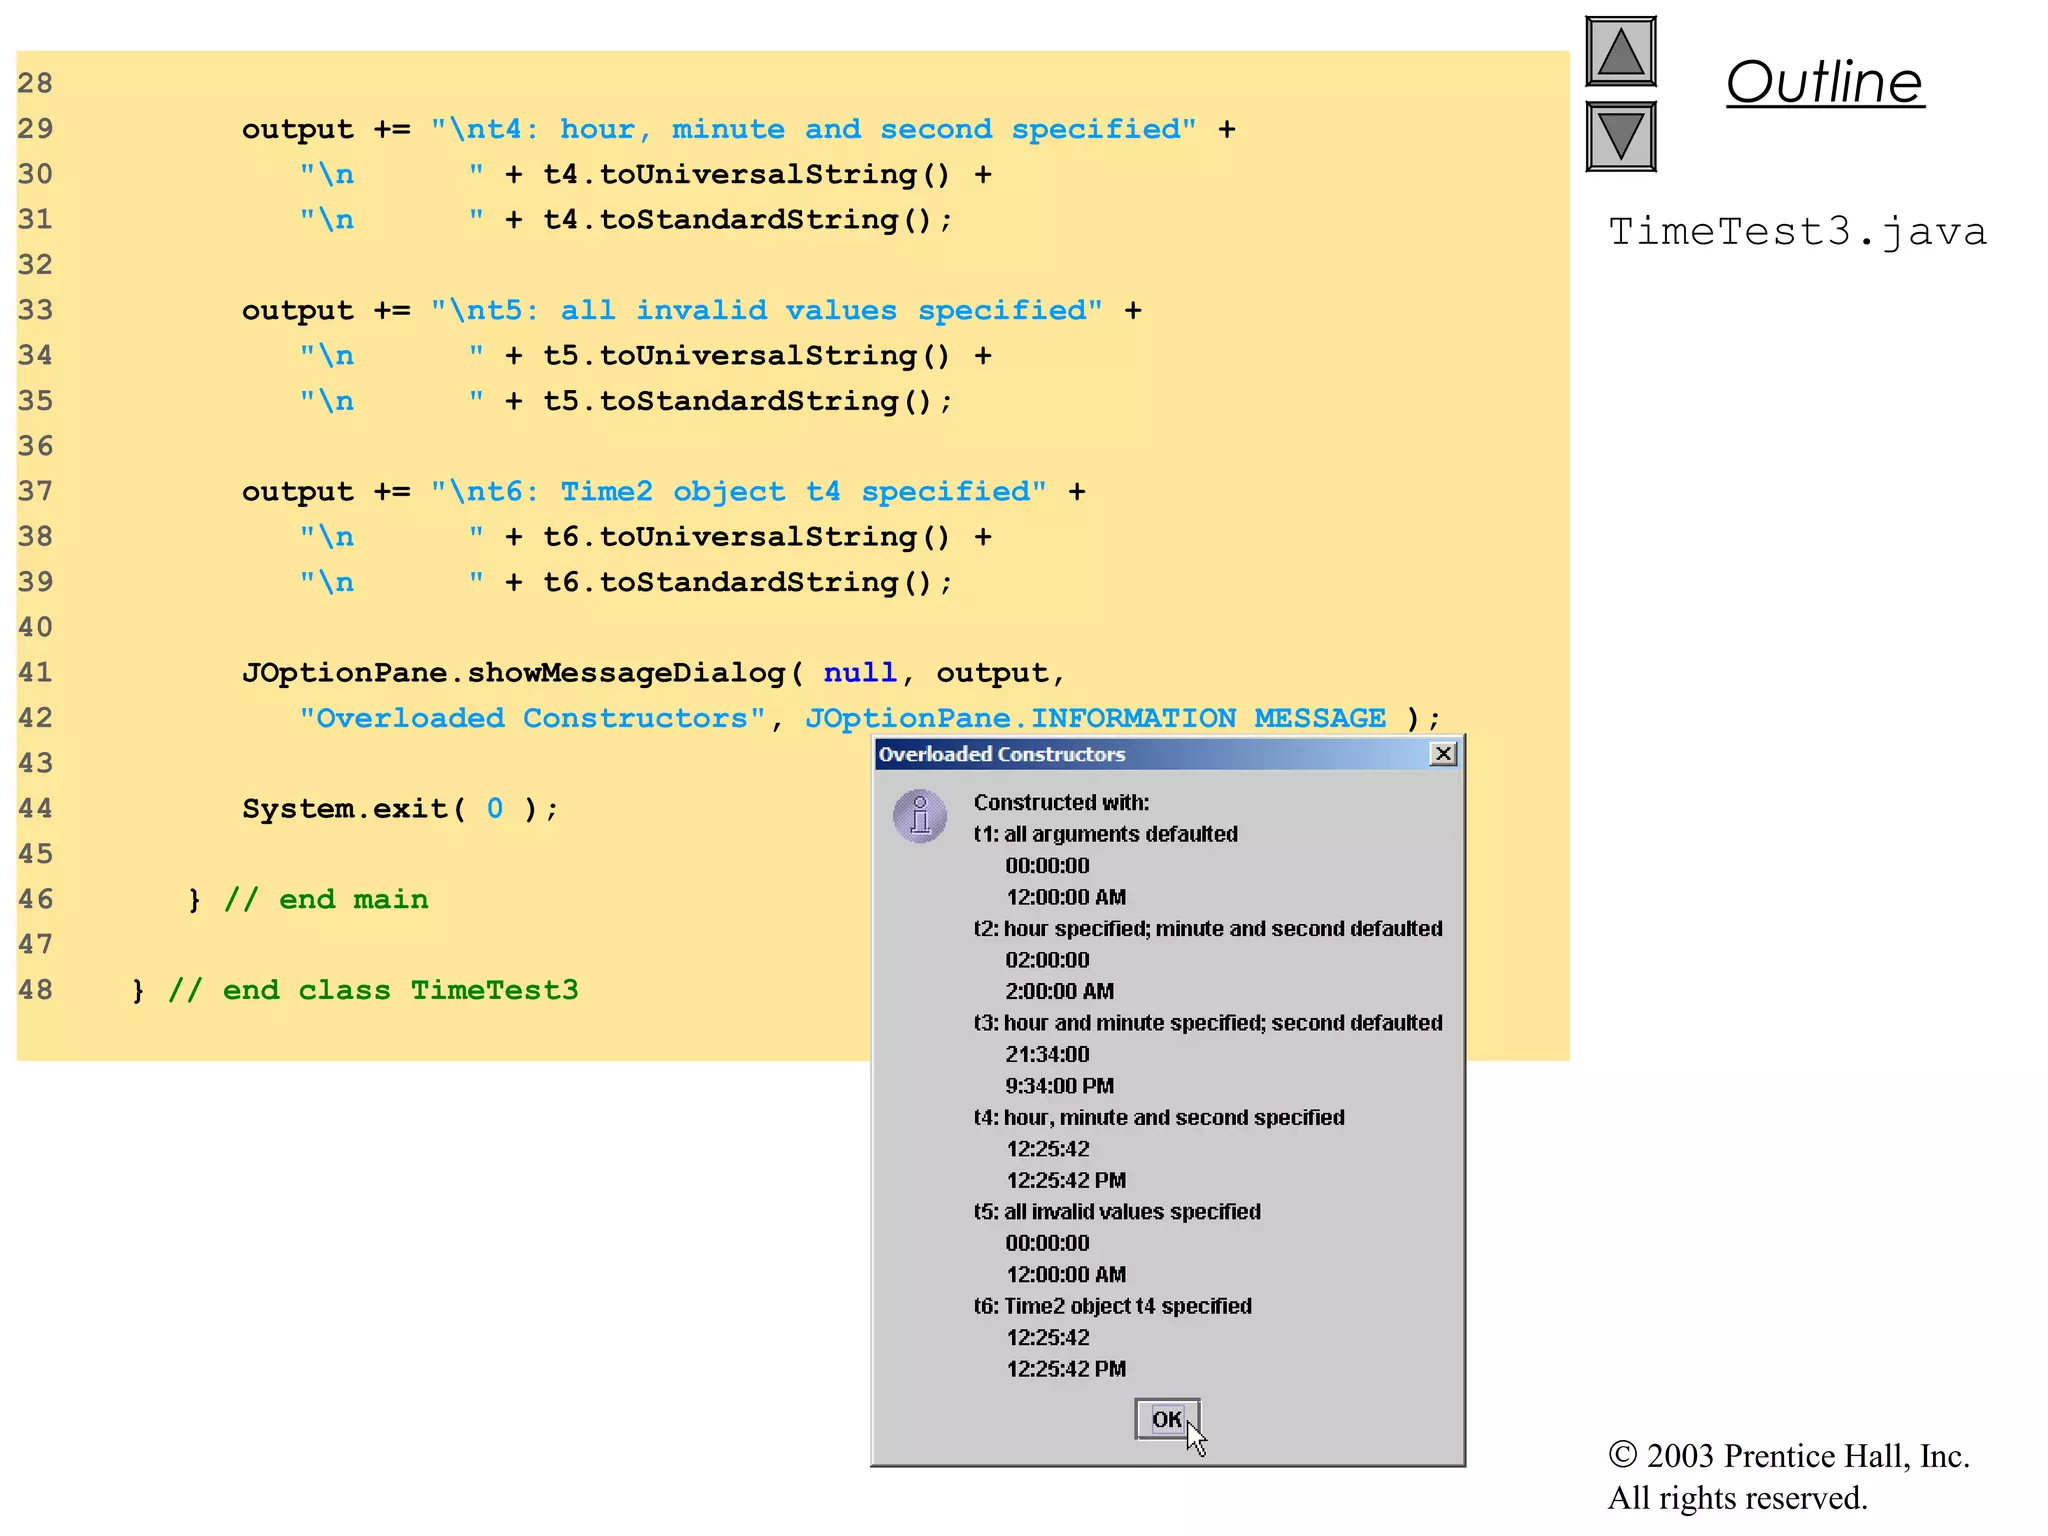Click 't5: all invalid values specified' dialog line
Viewport: 2048px width, 1536px height.
(1117, 1212)
